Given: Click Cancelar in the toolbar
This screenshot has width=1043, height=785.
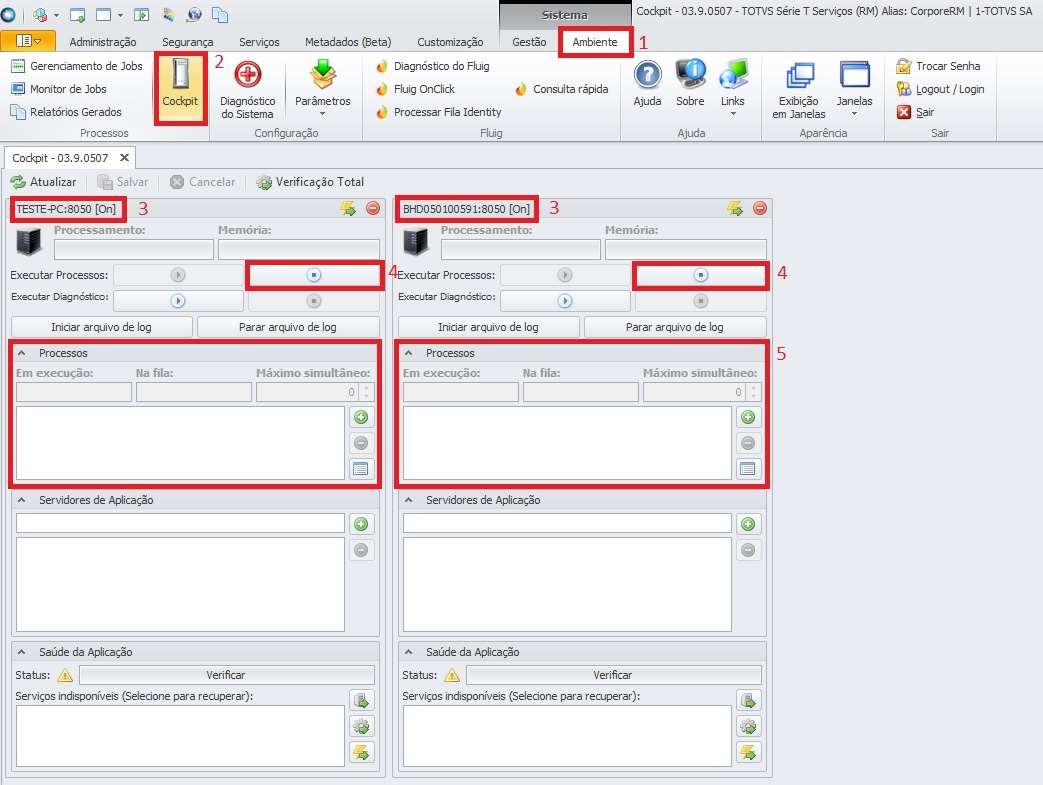Looking at the screenshot, I should click(203, 182).
